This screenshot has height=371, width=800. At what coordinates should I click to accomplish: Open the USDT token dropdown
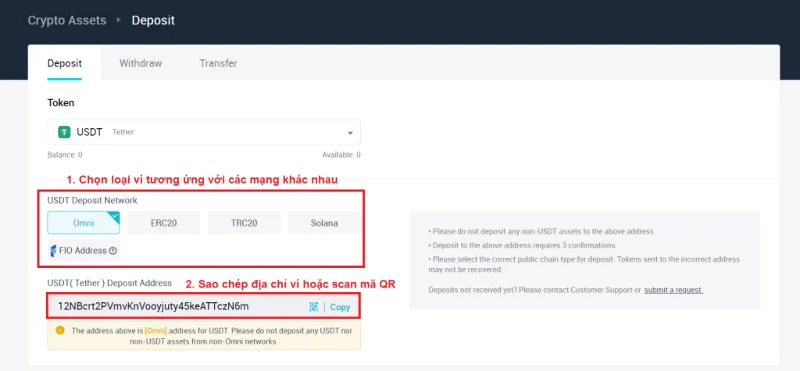pyautogui.click(x=204, y=132)
